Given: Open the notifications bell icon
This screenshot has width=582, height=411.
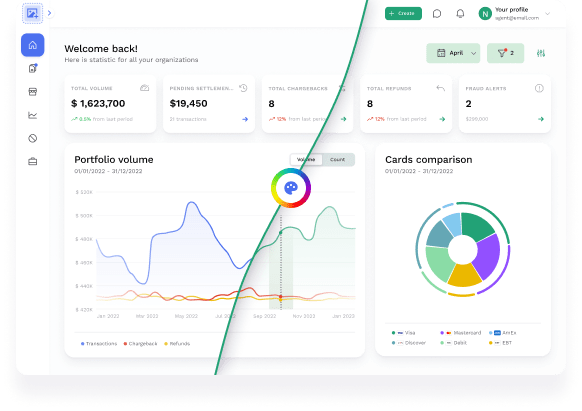Looking at the screenshot, I should (460, 14).
